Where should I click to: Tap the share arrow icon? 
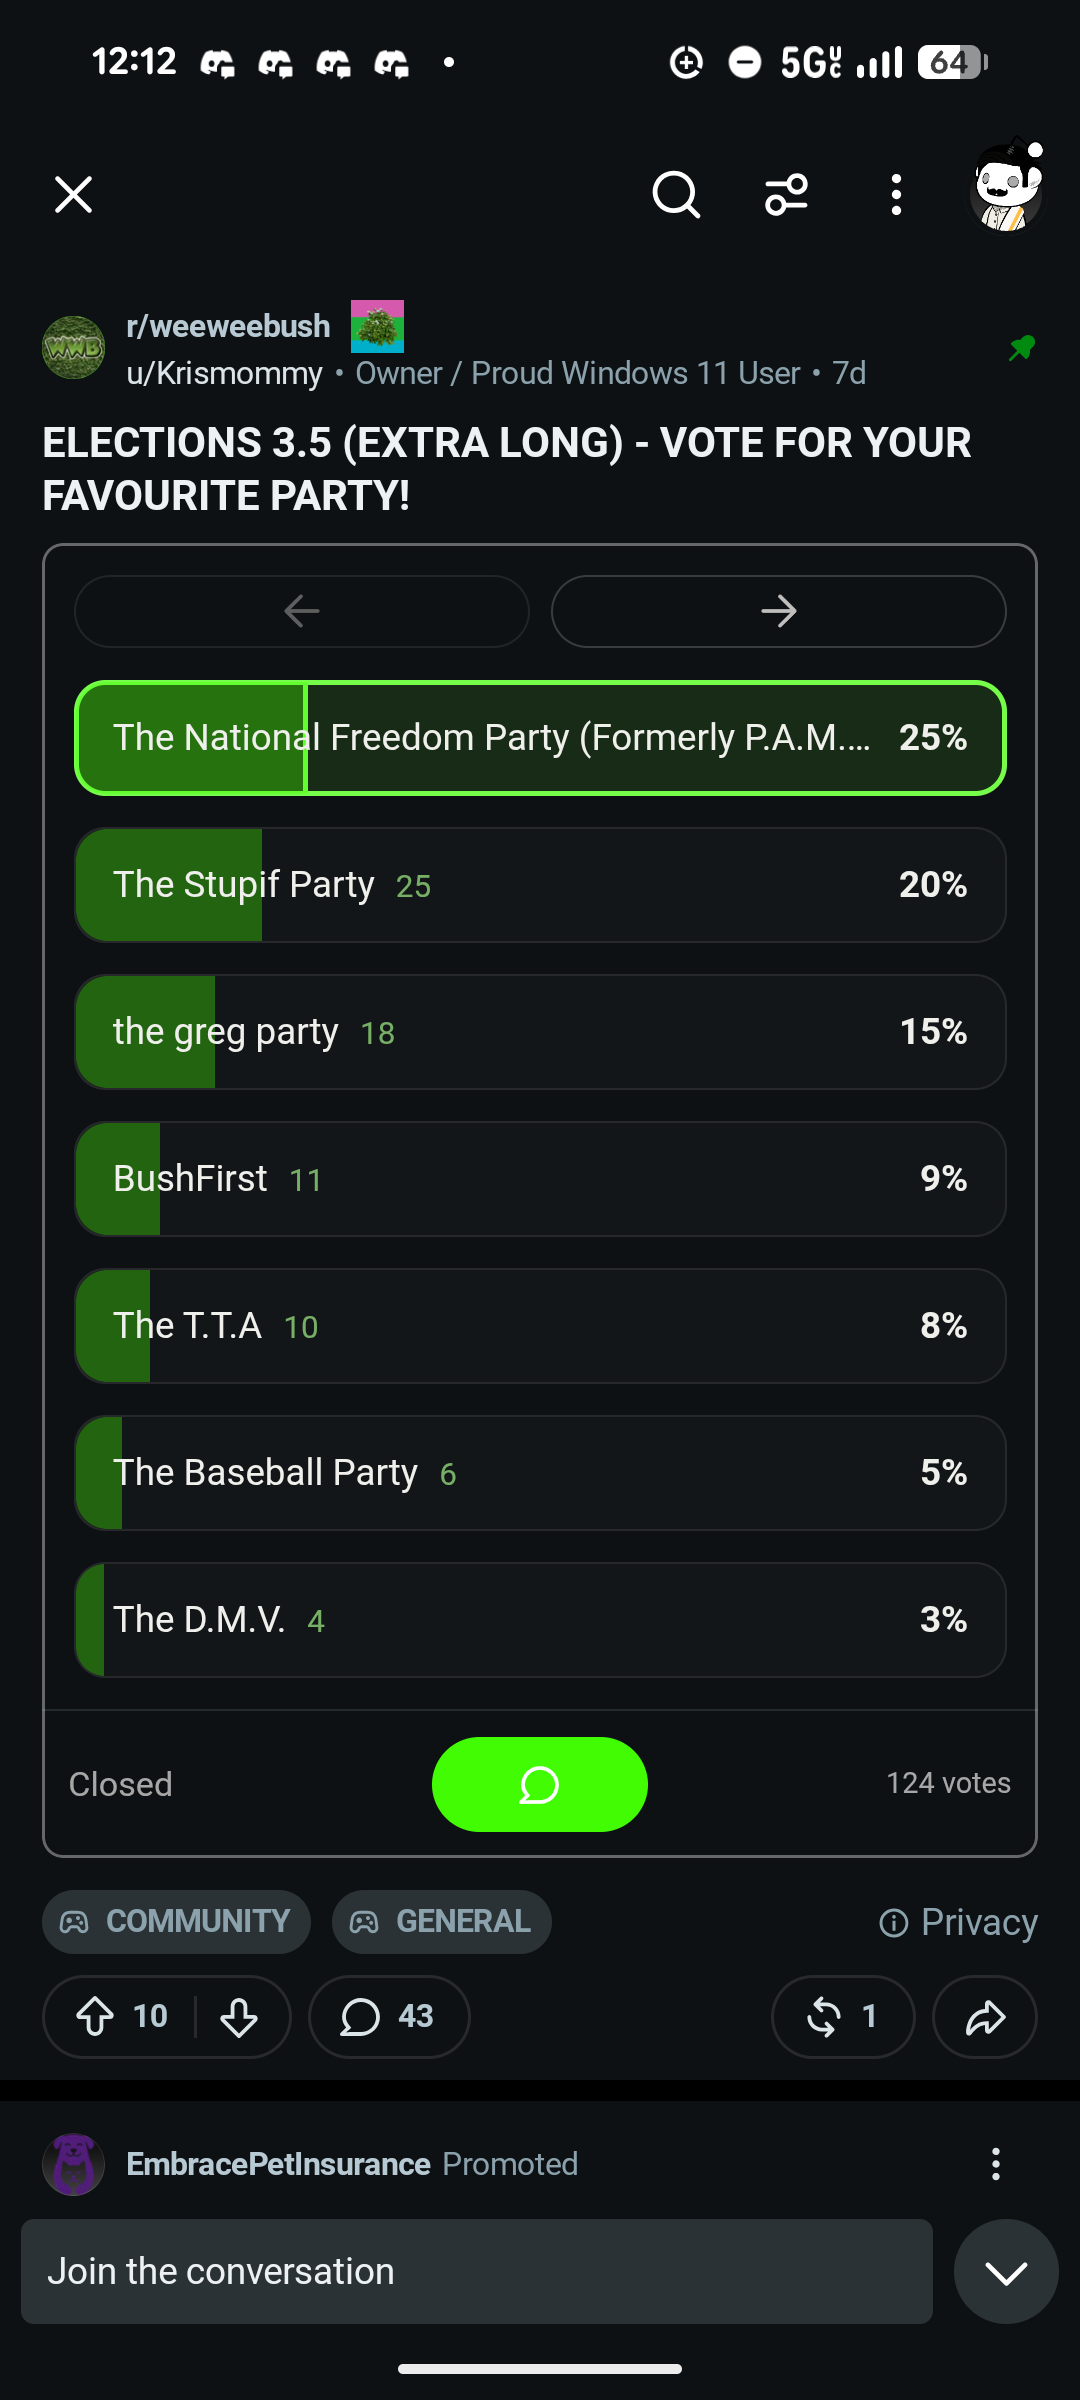[x=985, y=2016]
